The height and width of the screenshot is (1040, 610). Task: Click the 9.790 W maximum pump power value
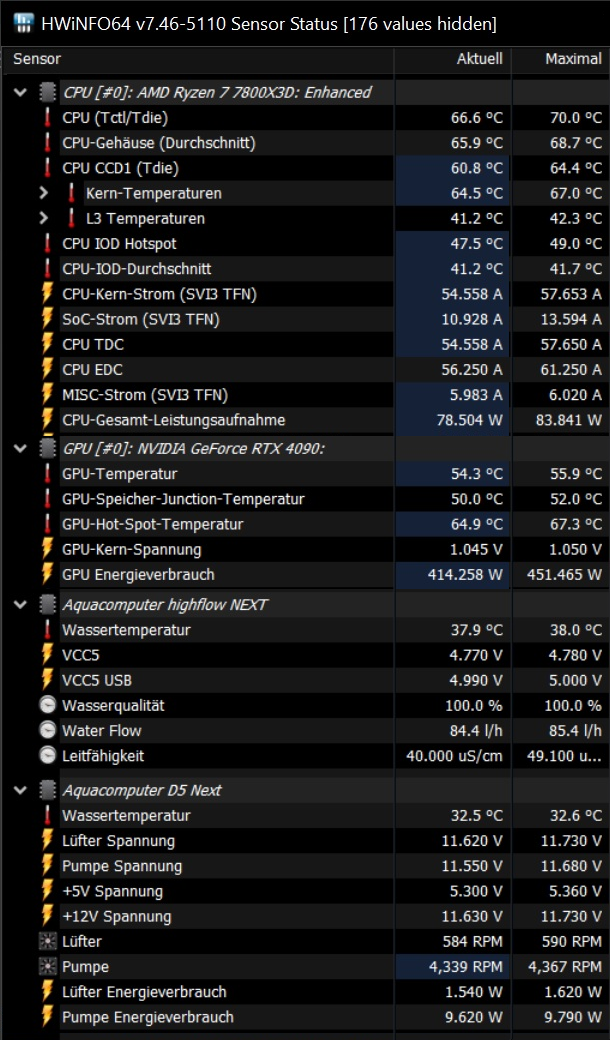tap(571, 1017)
